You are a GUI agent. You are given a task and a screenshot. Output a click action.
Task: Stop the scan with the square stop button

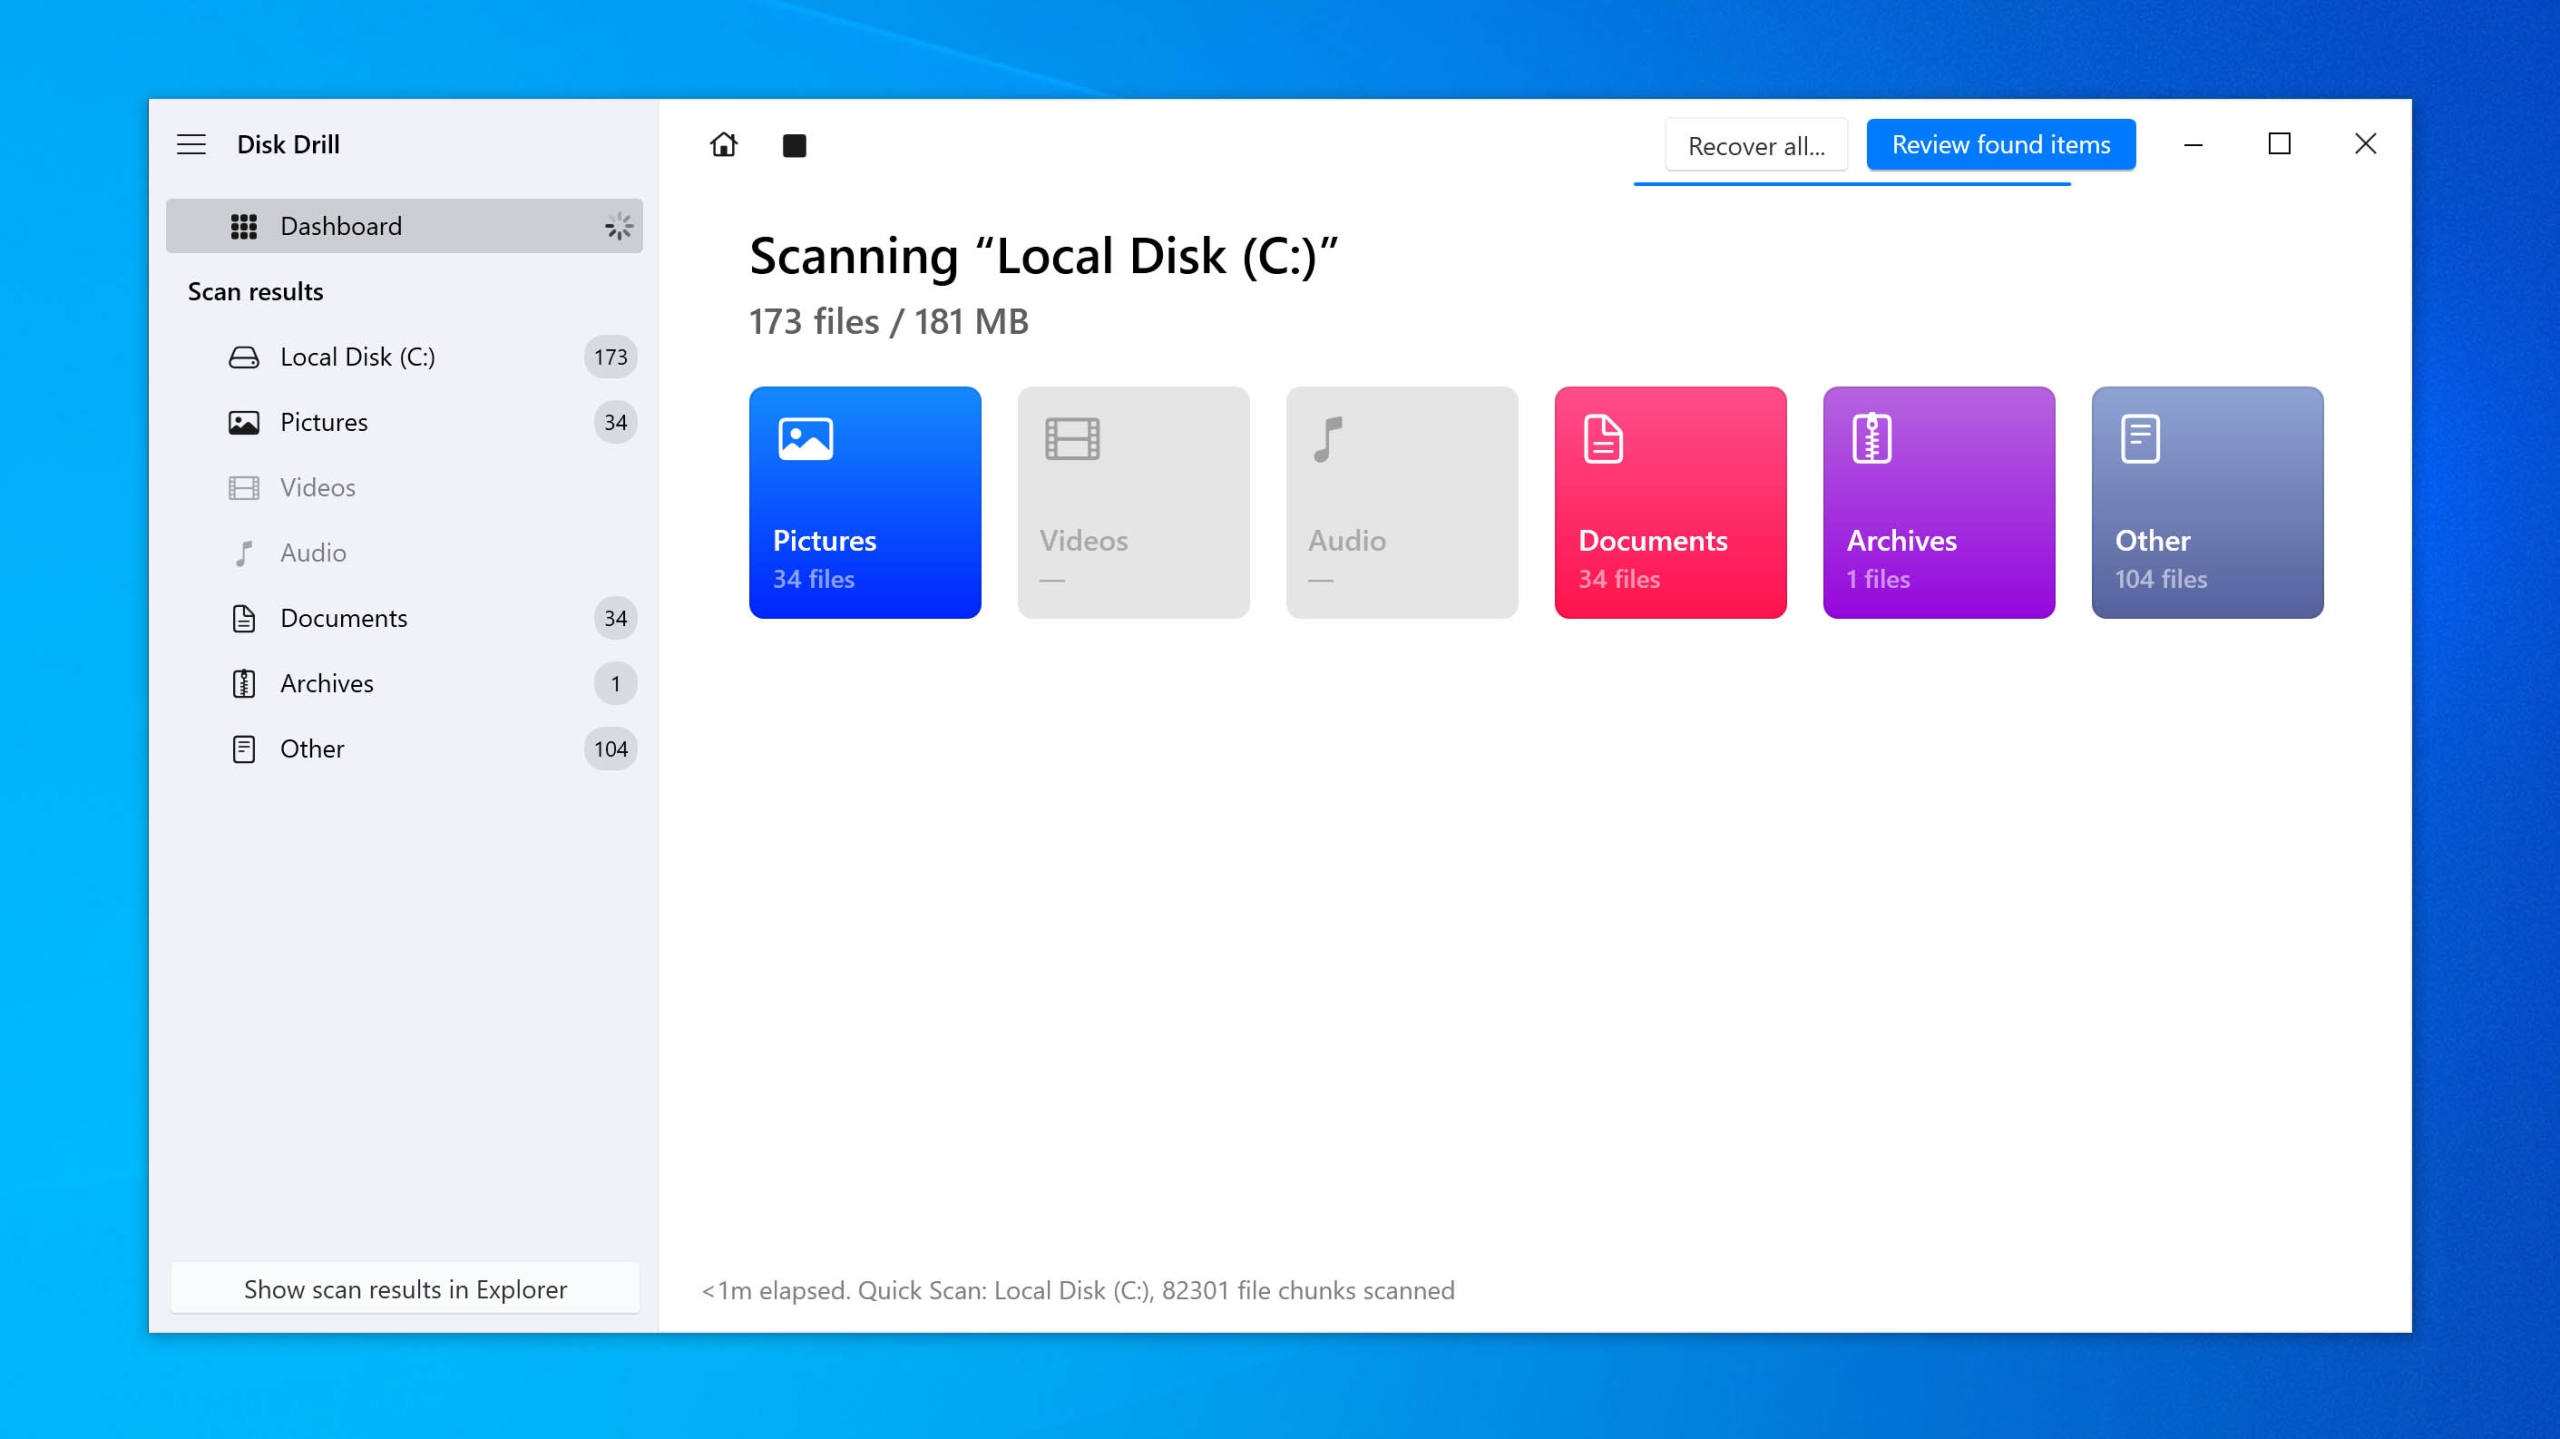[794, 146]
